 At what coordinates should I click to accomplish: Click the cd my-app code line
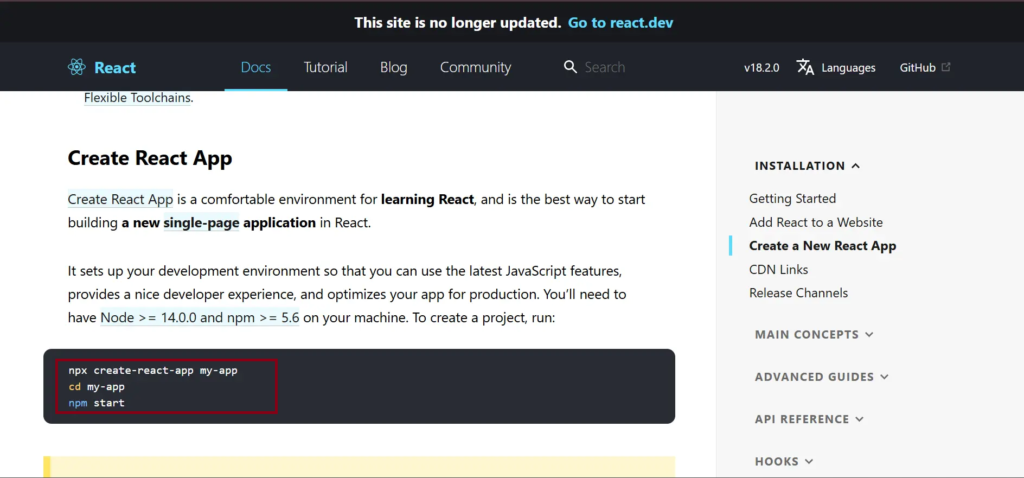click(96, 387)
